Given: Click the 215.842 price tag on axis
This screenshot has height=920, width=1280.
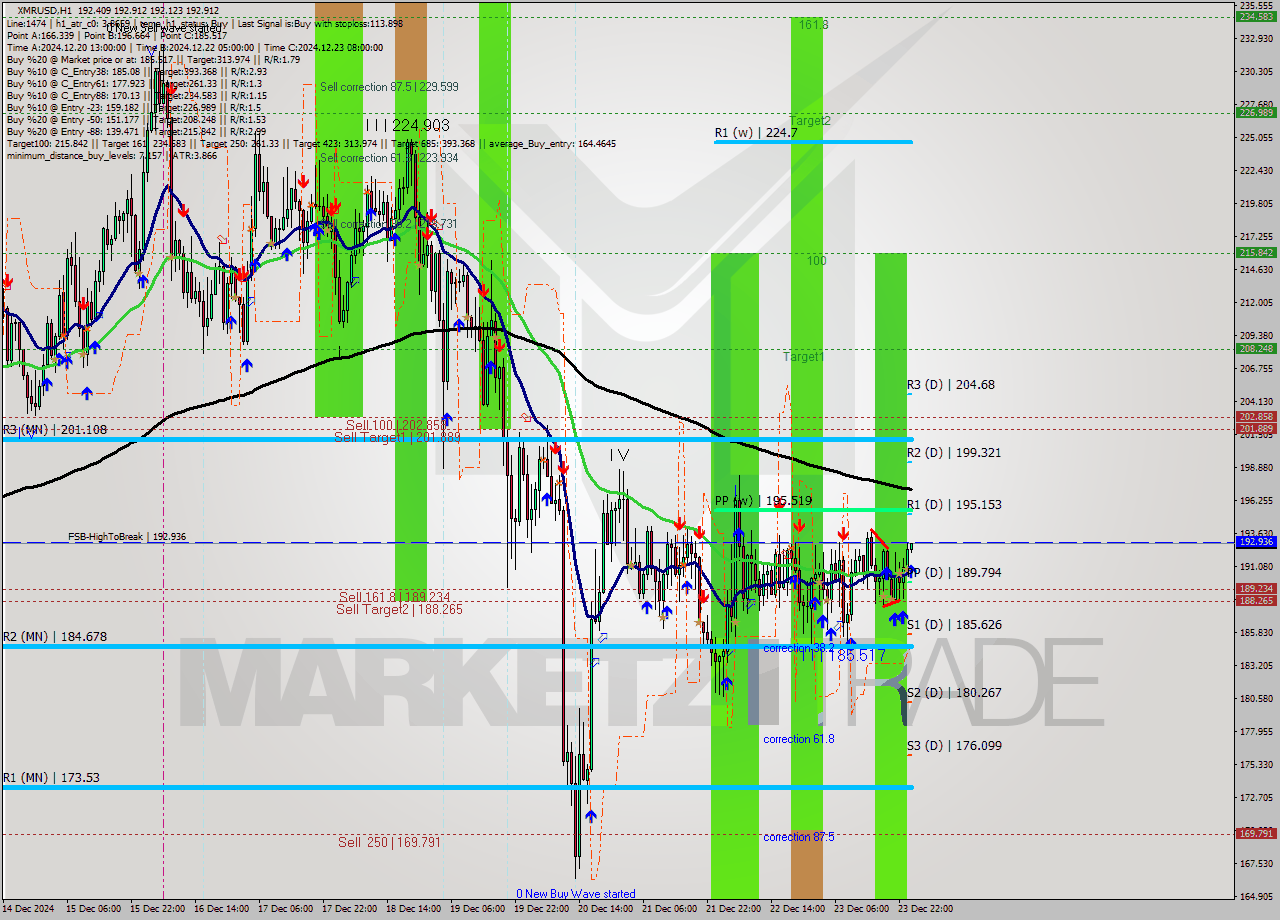Looking at the screenshot, I should pyautogui.click(x=1257, y=253).
